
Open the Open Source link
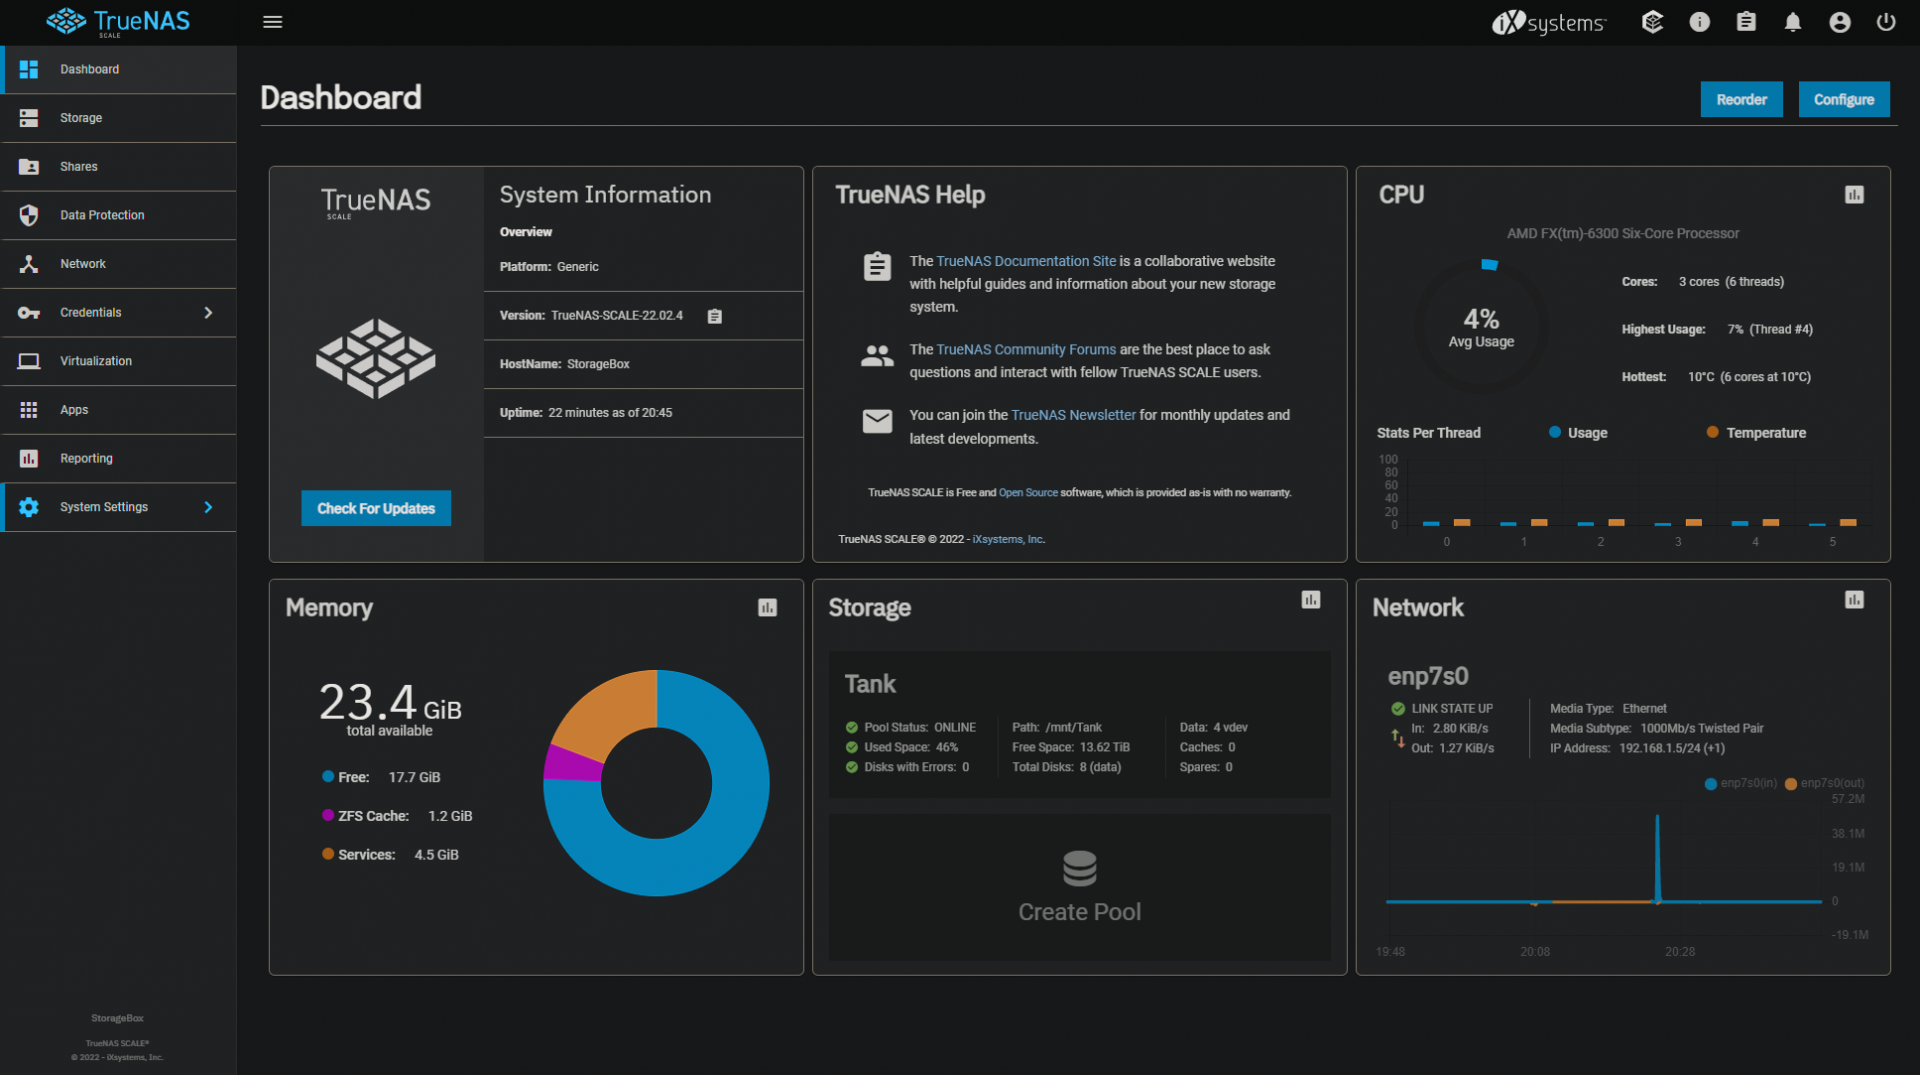1028,493
